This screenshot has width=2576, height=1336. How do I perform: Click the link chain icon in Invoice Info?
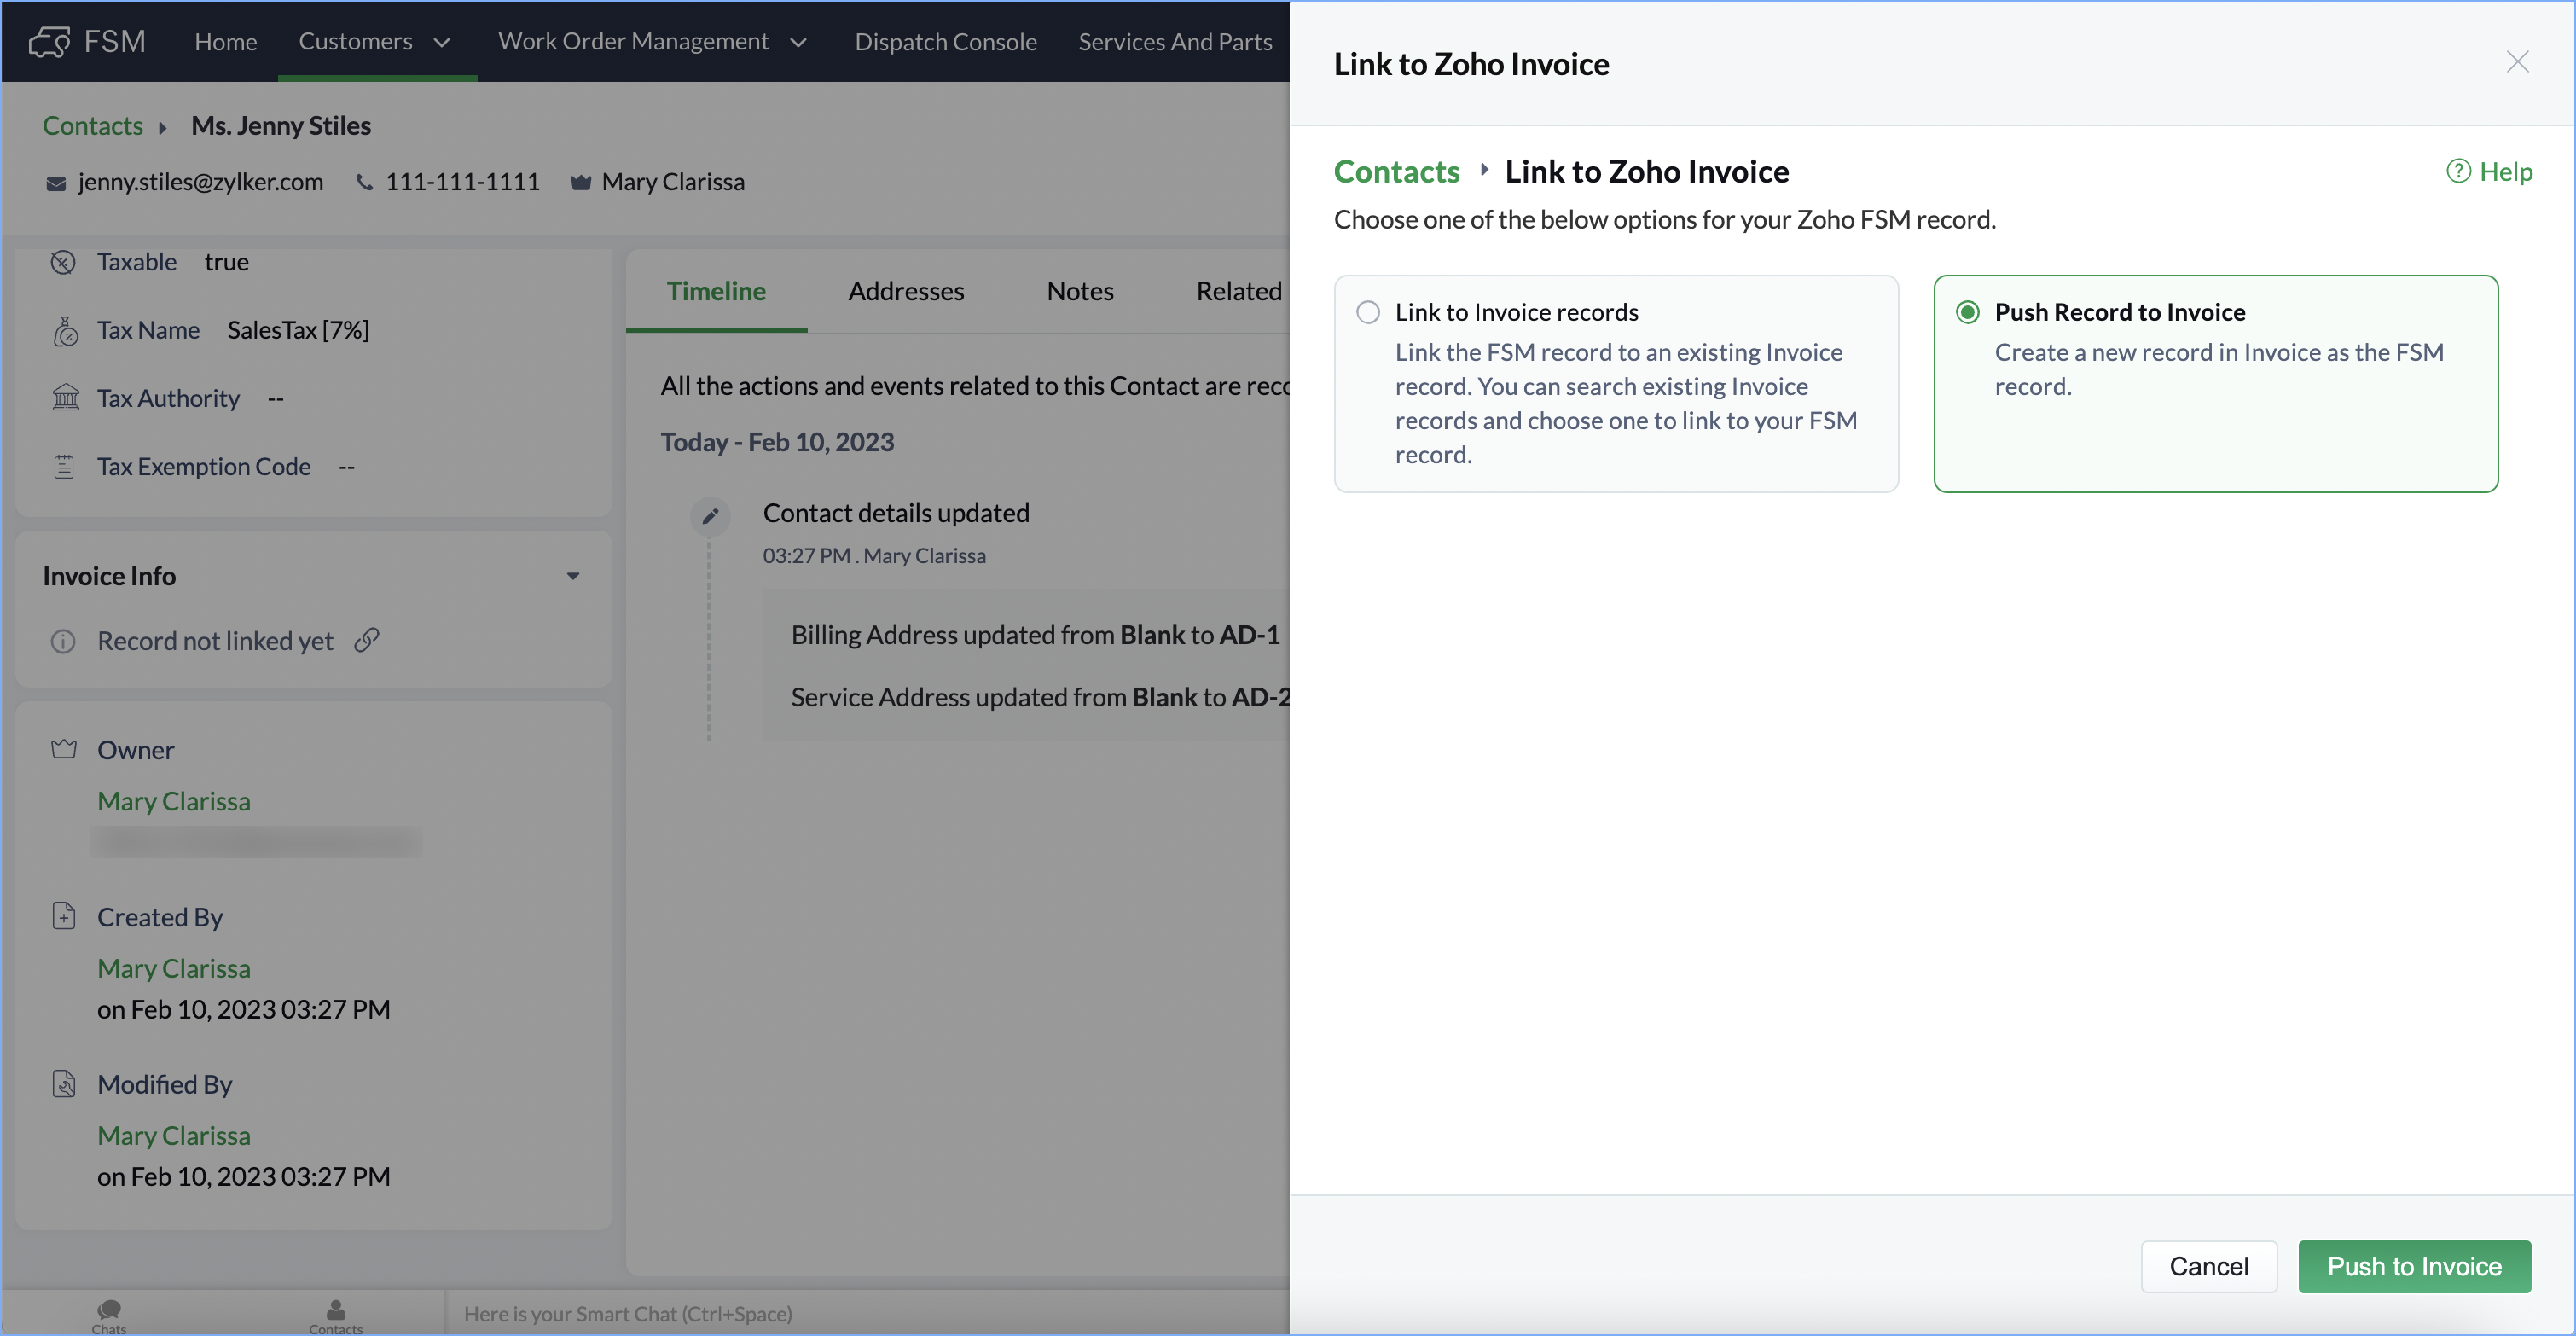click(x=367, y=639)
